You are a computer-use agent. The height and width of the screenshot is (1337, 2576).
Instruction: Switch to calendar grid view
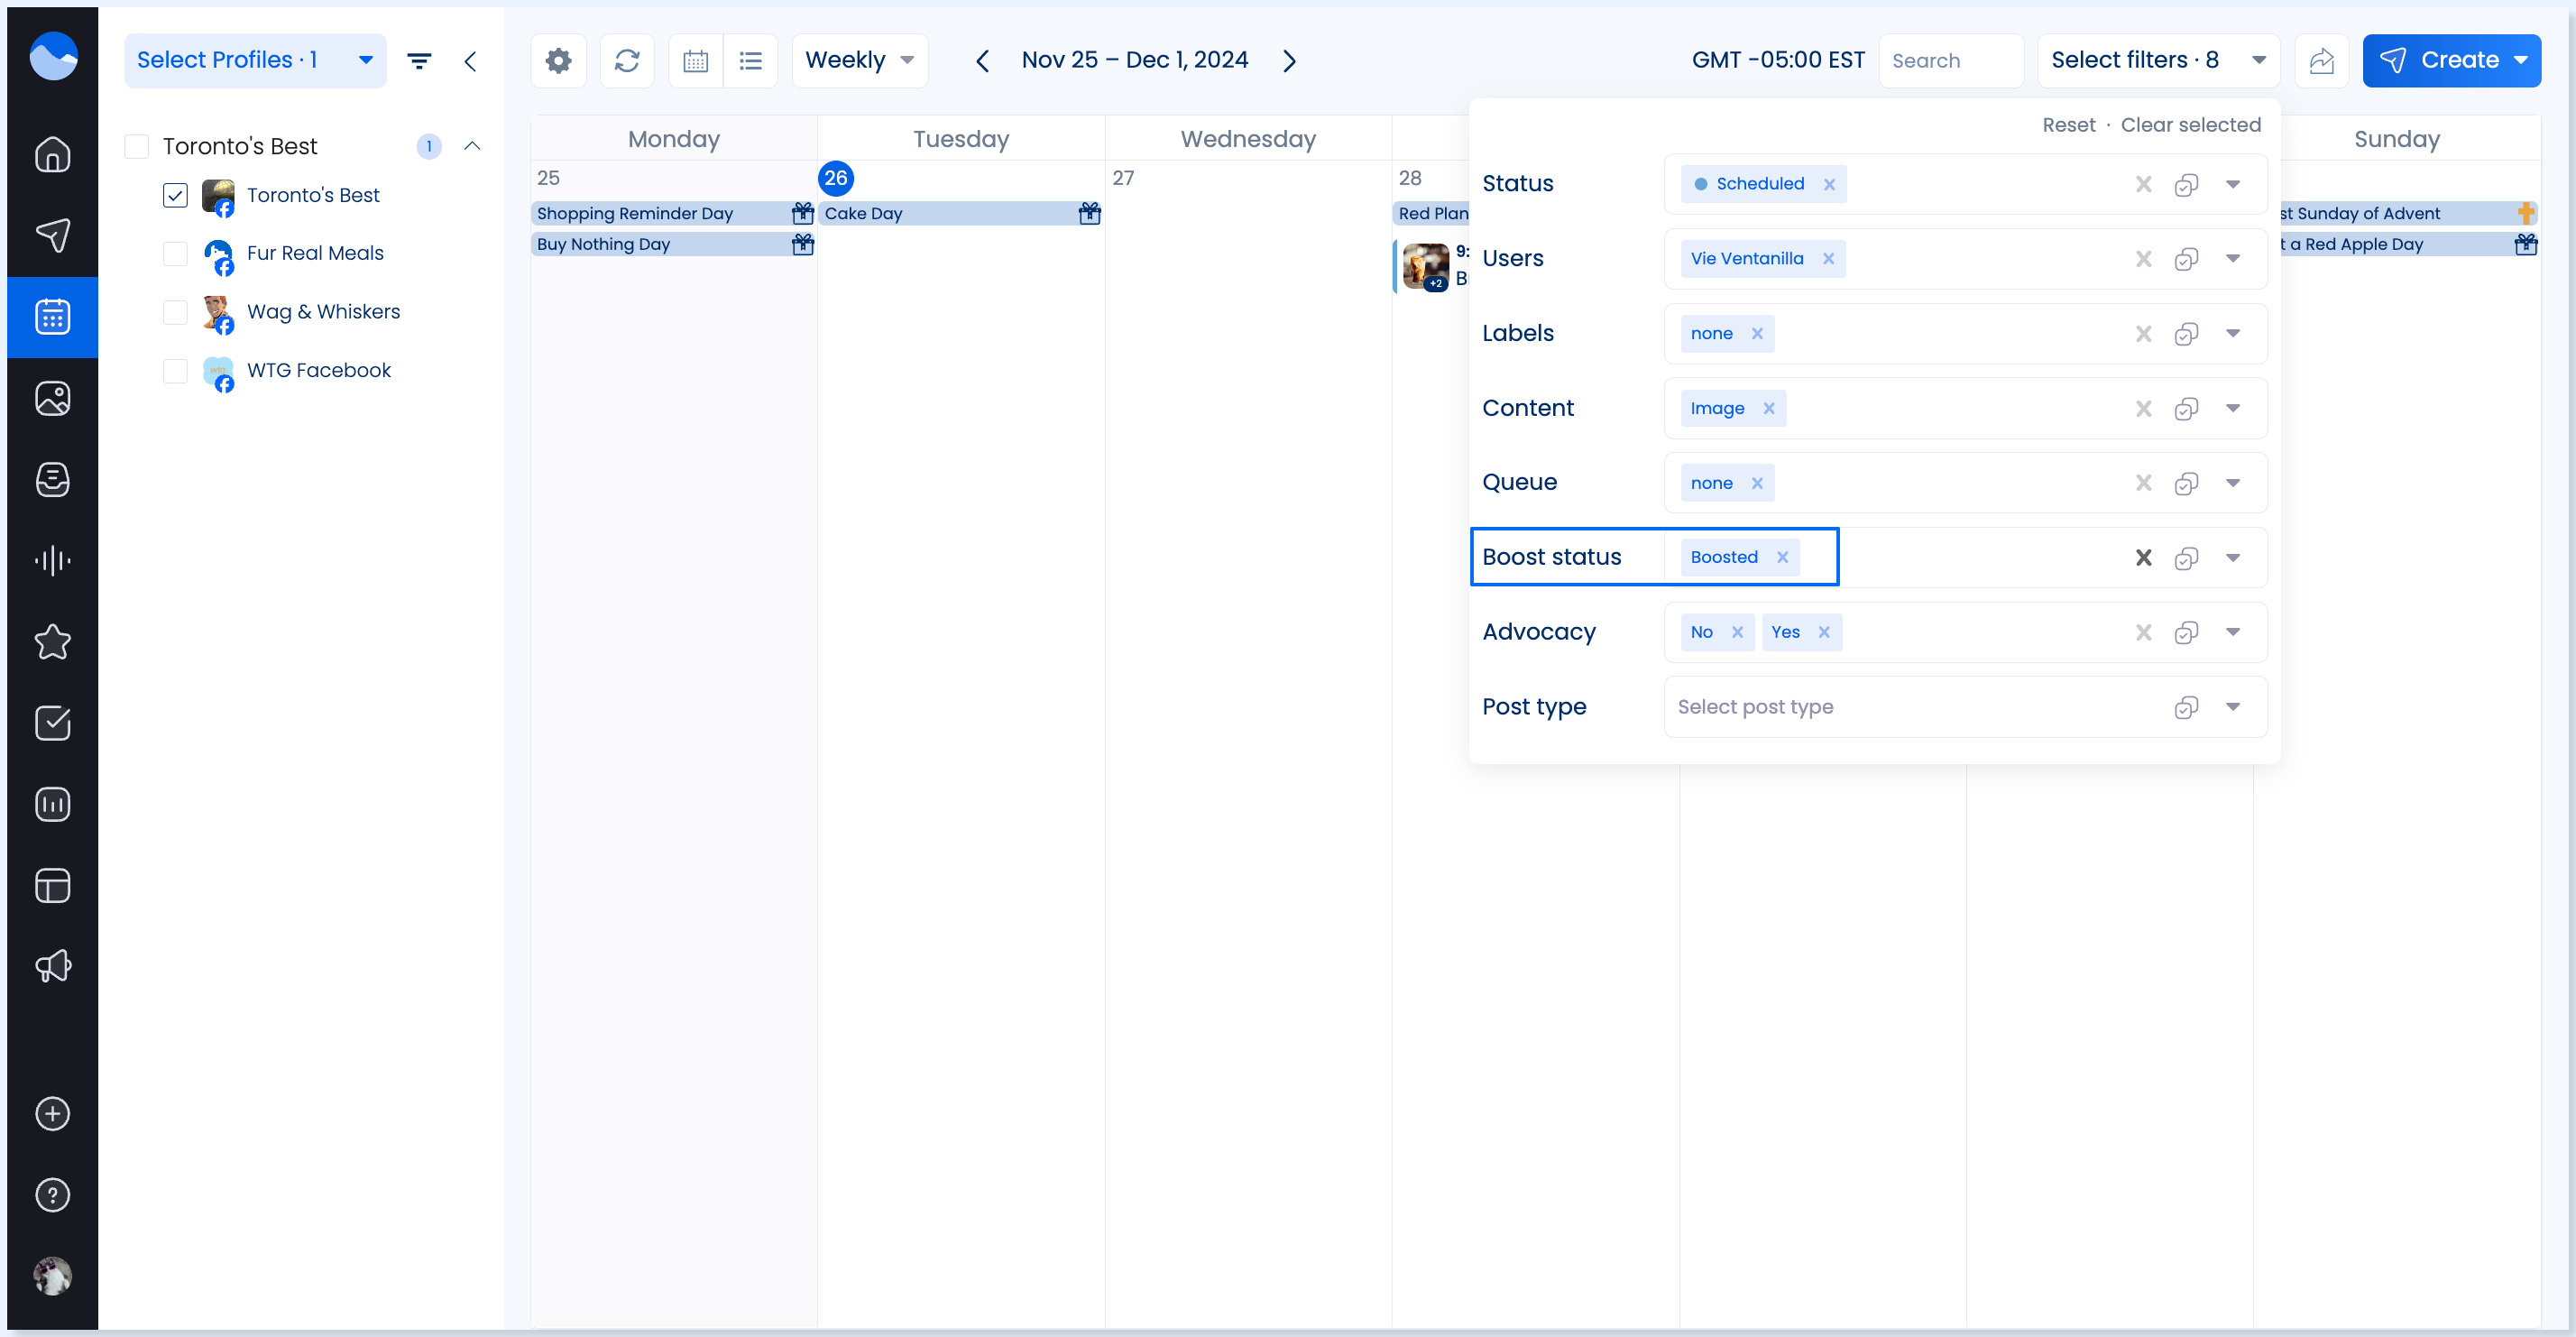696,60
